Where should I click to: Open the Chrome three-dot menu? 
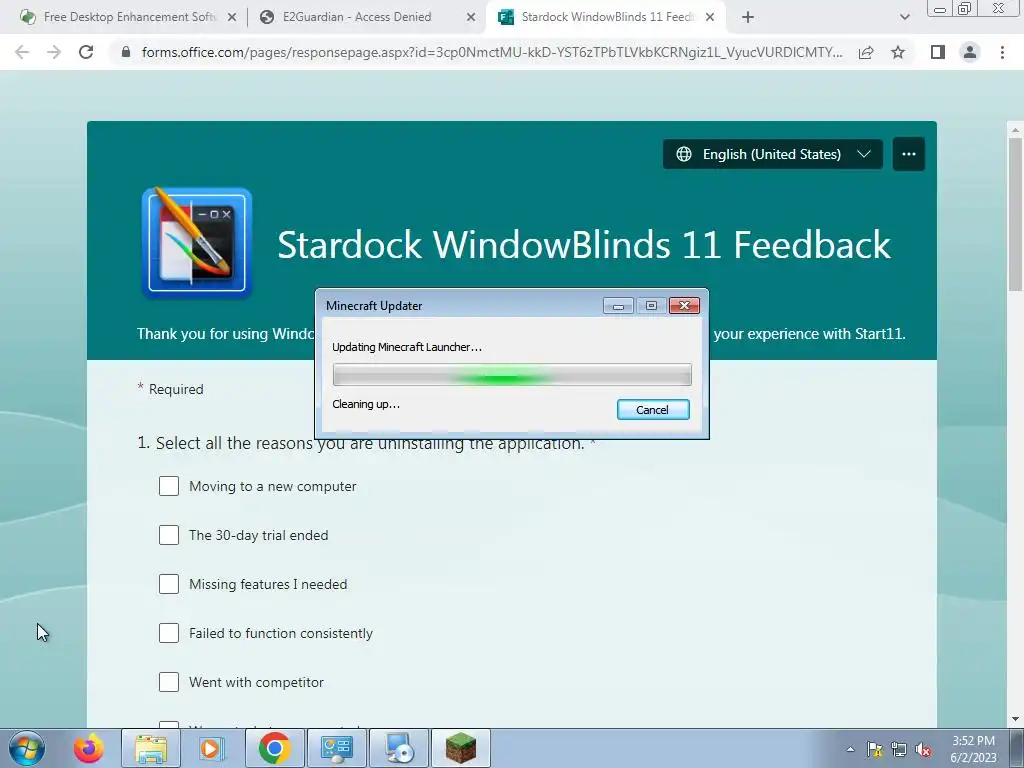pyautogui.click(x=1002, y=52)
